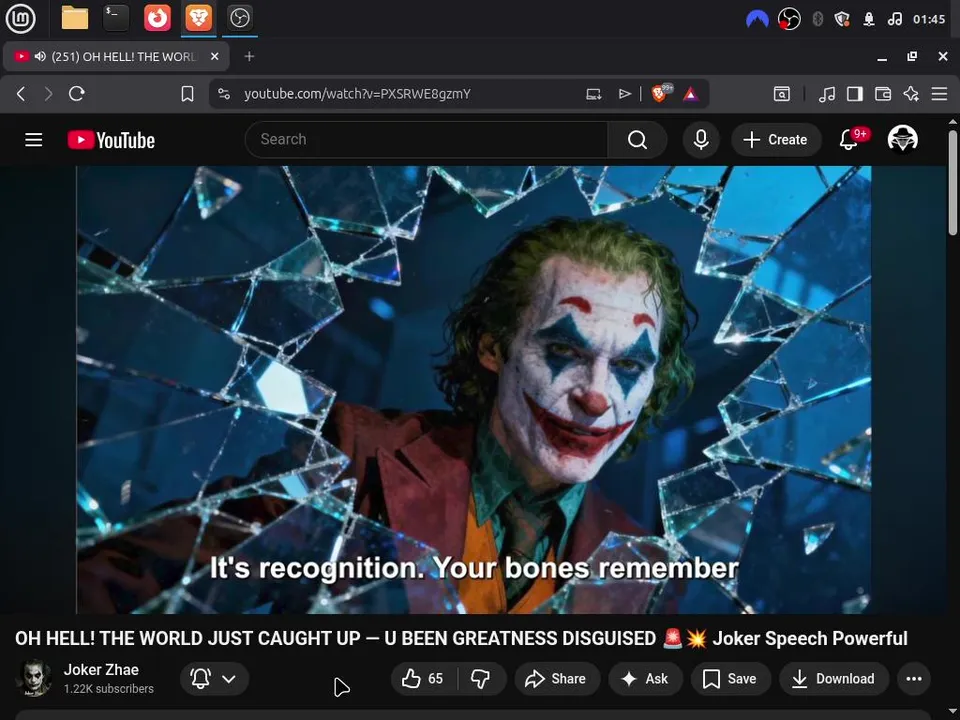960x720 pixels.
Task: Dislike this video
Action: [481, 678]
